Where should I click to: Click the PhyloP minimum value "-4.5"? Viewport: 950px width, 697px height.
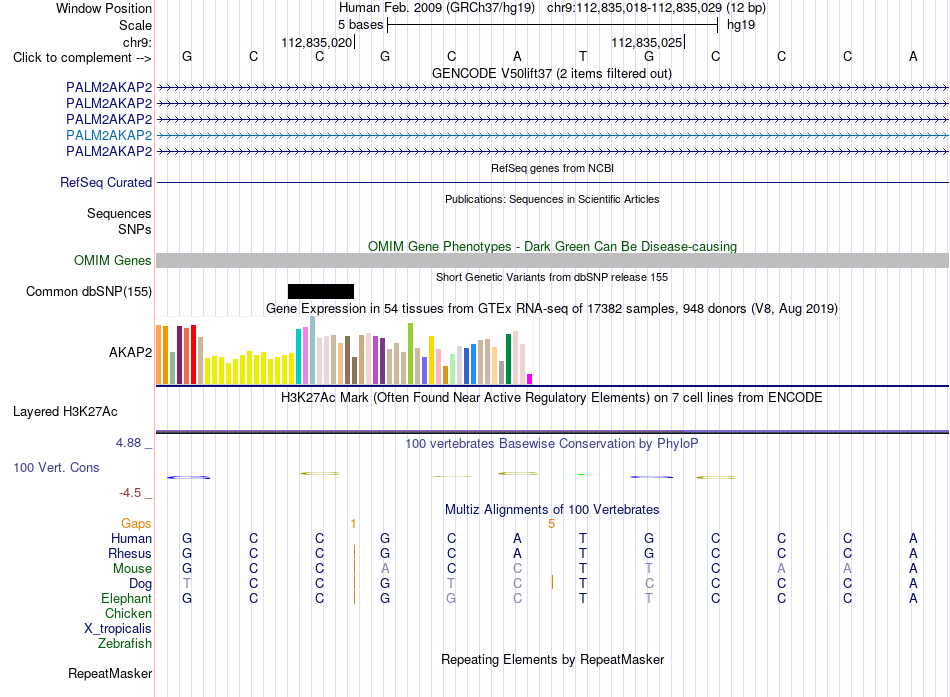coord(130,493)
